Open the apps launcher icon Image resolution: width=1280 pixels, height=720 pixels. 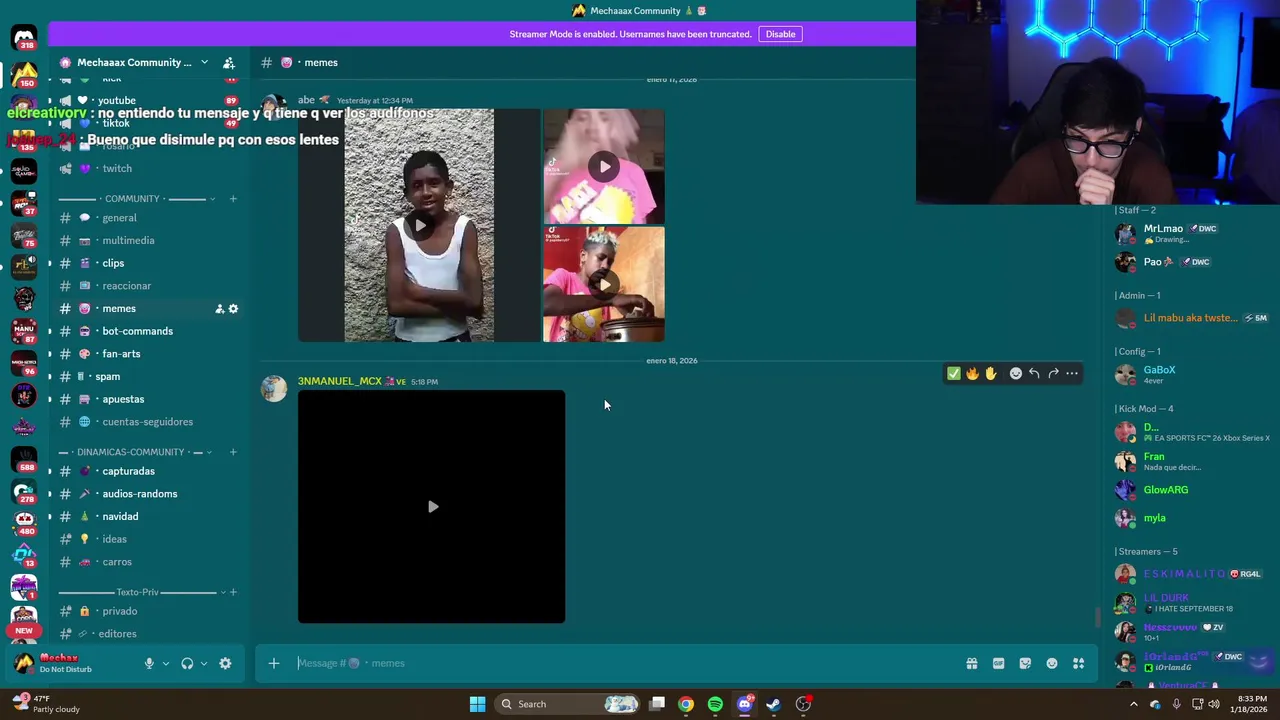tap(1079, 663)
